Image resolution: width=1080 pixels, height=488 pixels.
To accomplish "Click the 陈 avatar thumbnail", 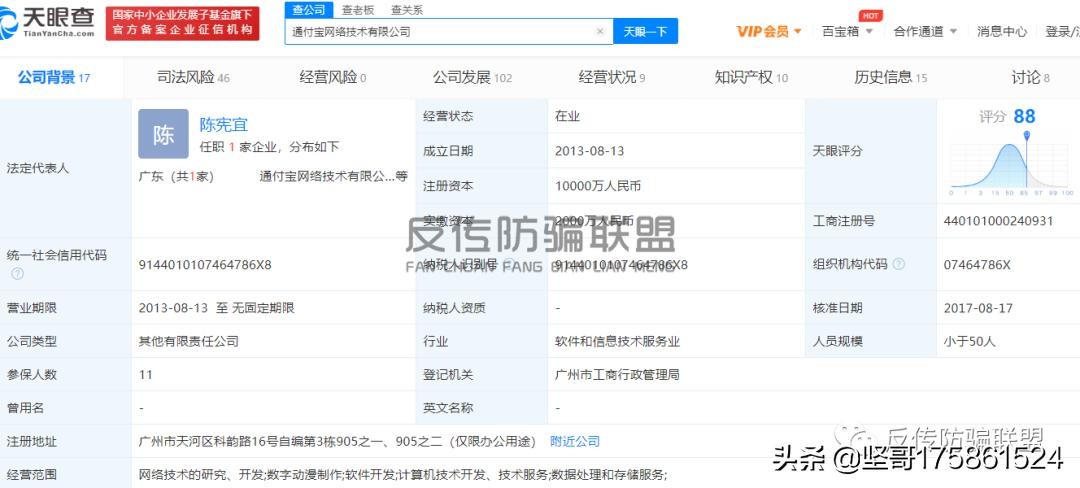I will point(163,134).
